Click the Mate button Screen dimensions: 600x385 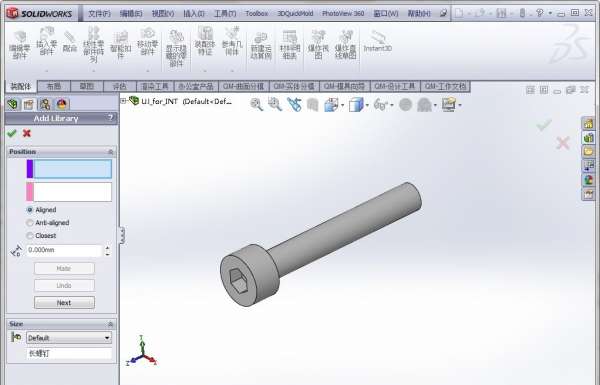coord(64,268)
